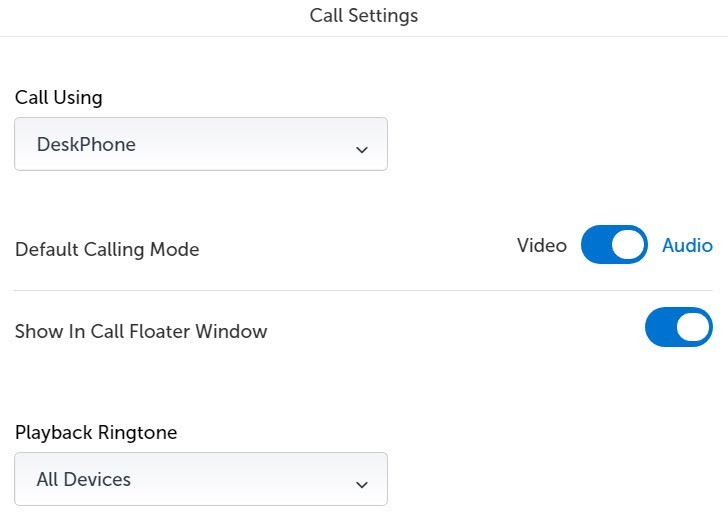Open the Call Using DeskPhone dropdown

(201, 144)
